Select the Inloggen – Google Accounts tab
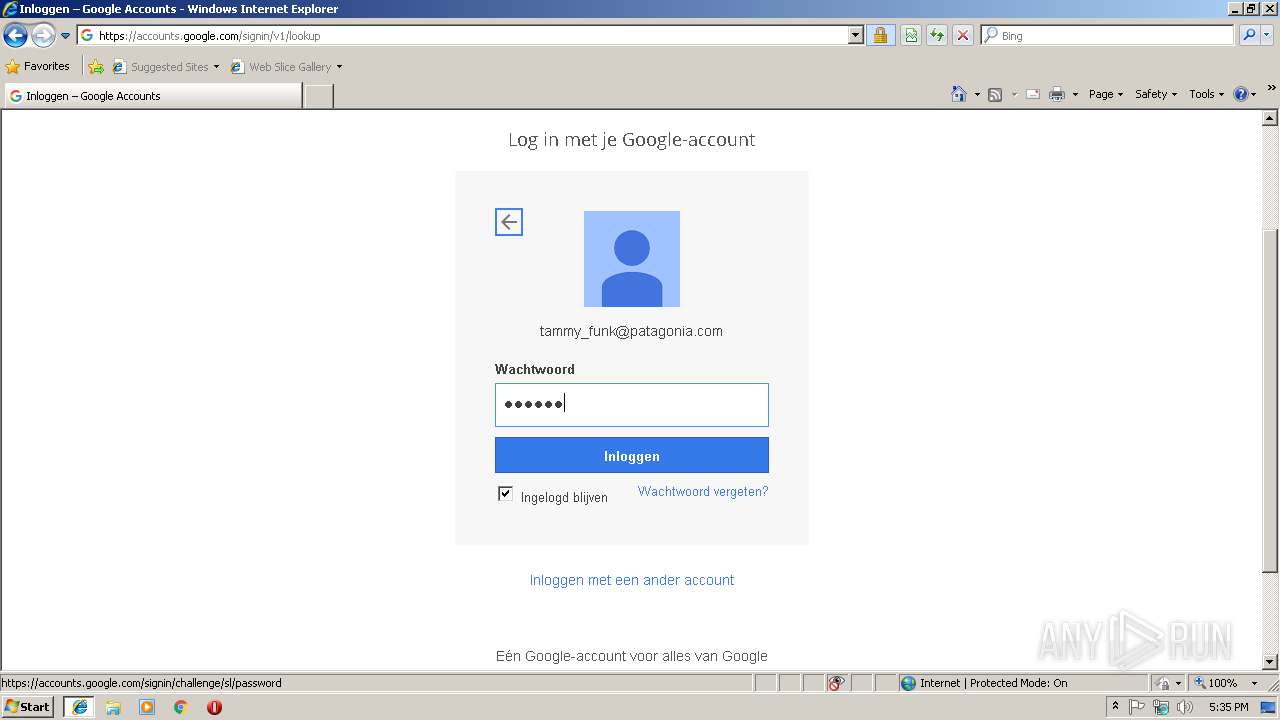1280x720 pixels. click(152, 96)
